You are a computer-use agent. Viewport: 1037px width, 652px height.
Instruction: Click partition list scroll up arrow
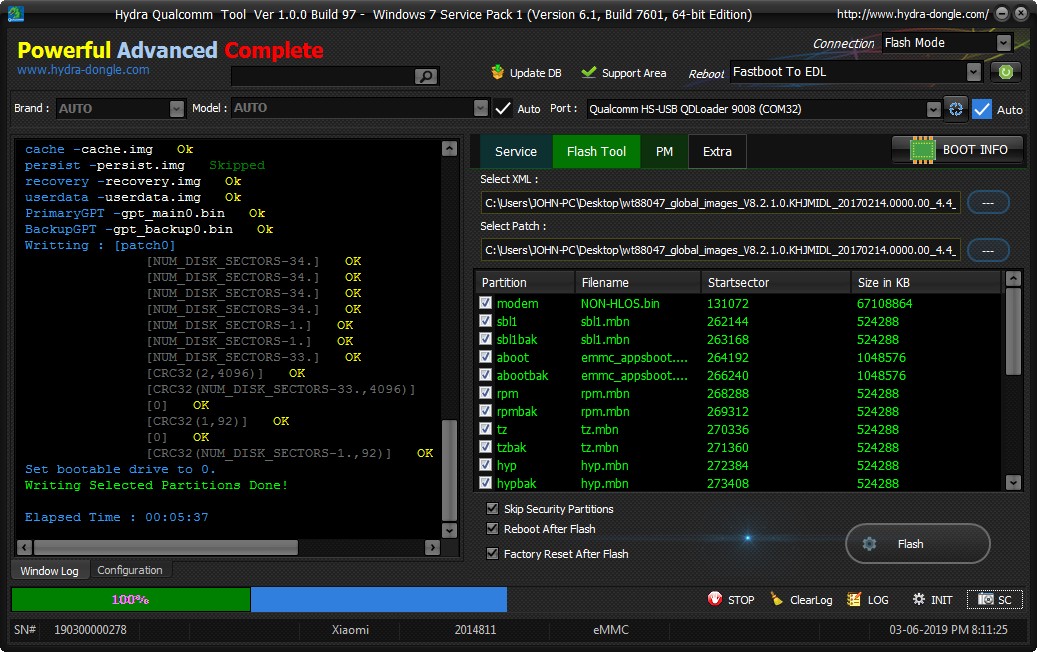(1013, 278)
